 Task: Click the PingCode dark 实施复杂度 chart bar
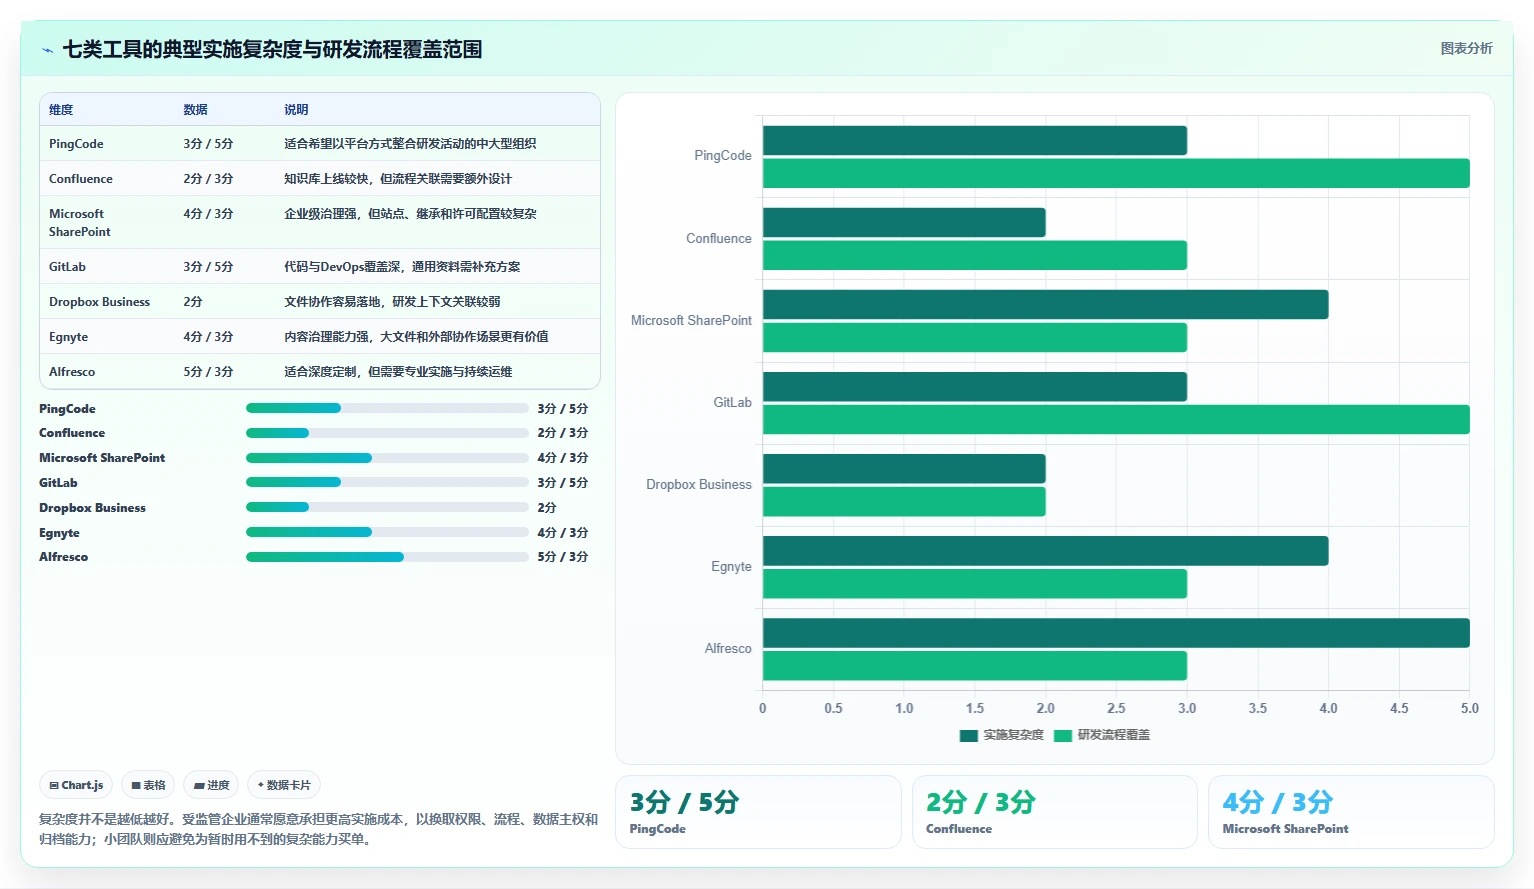[975, 140]
